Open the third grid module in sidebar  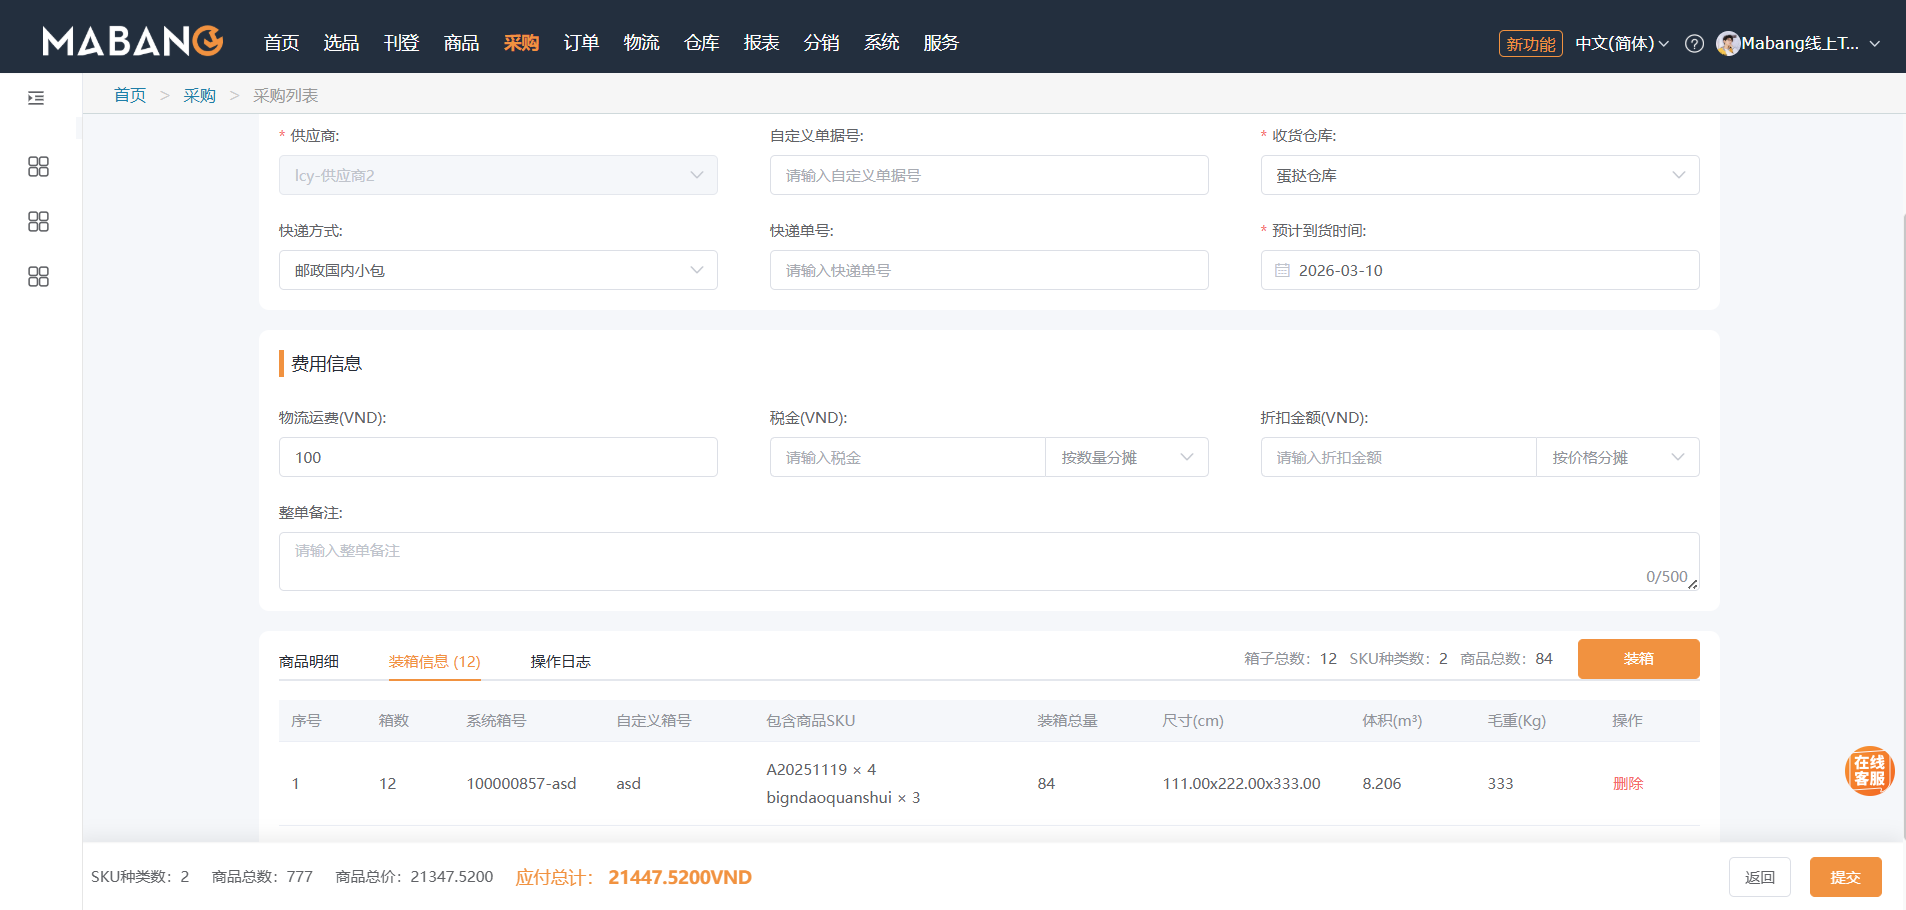(x=37, y=276)
